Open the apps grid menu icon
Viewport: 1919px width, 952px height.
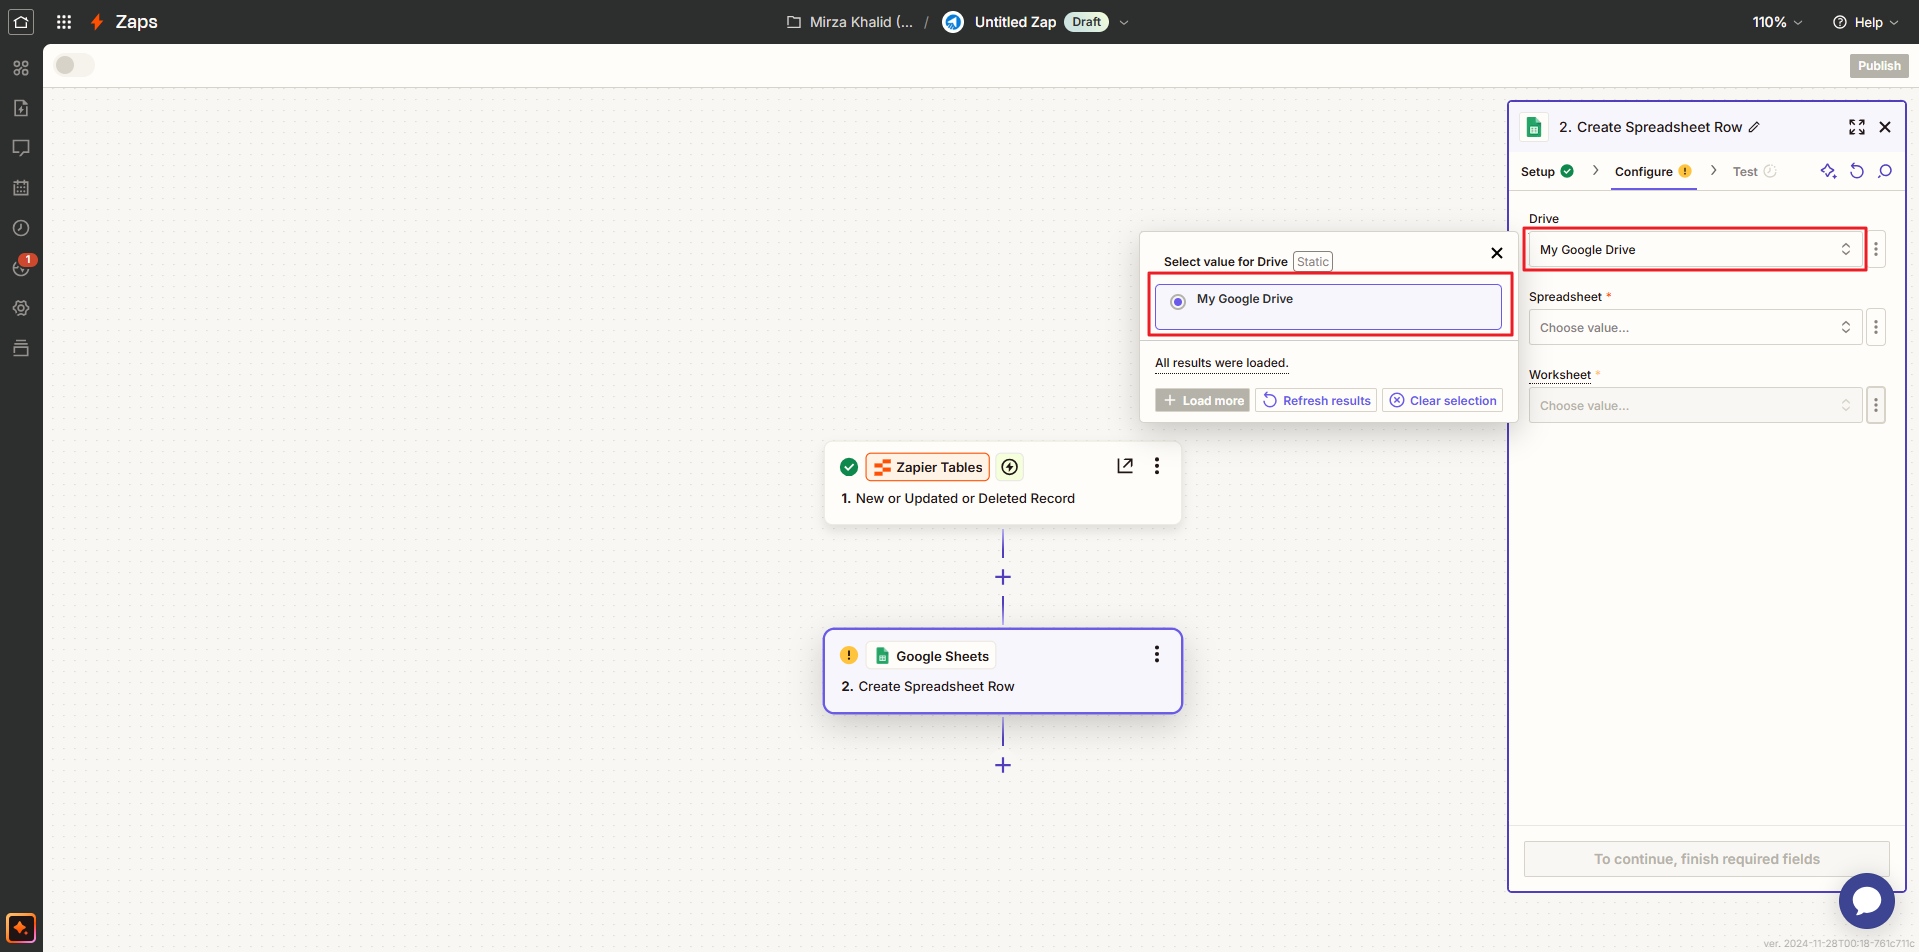(64, 22)
